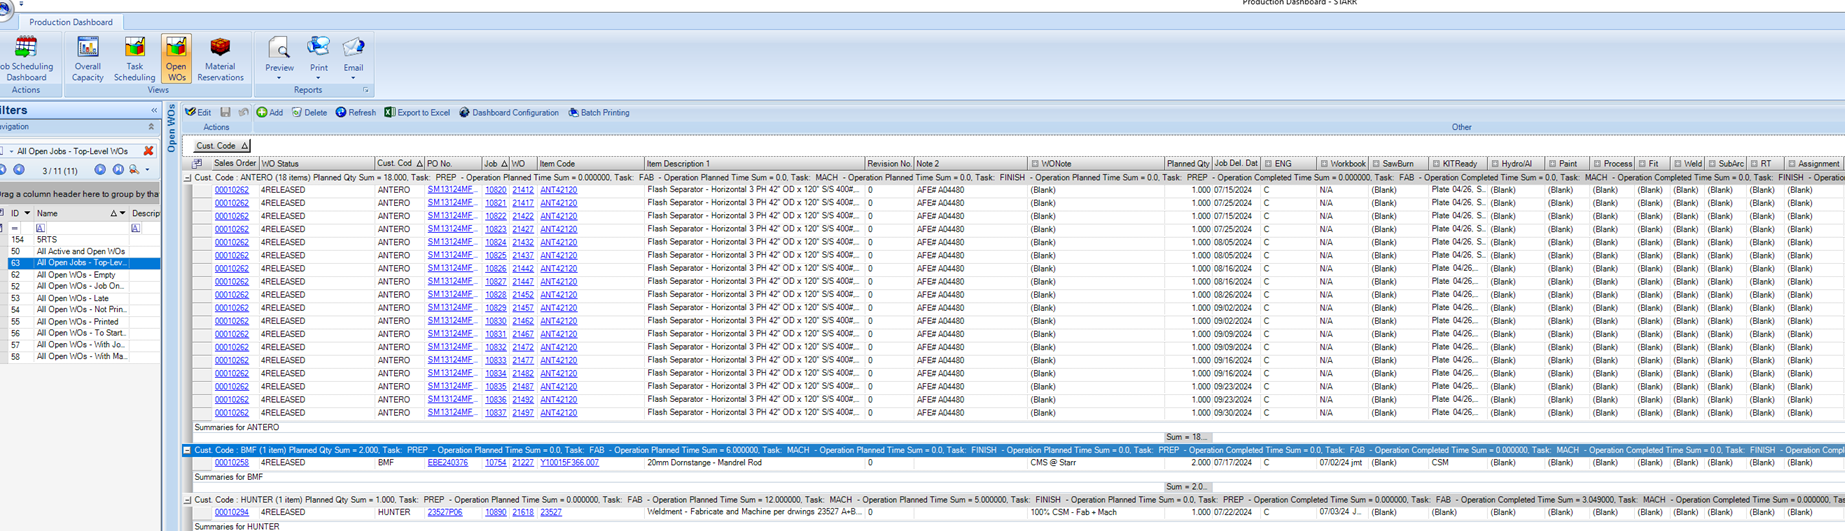Screen dimensions: 1845x531
Task: Click the application orb menu button
Action: pos(5,10)
